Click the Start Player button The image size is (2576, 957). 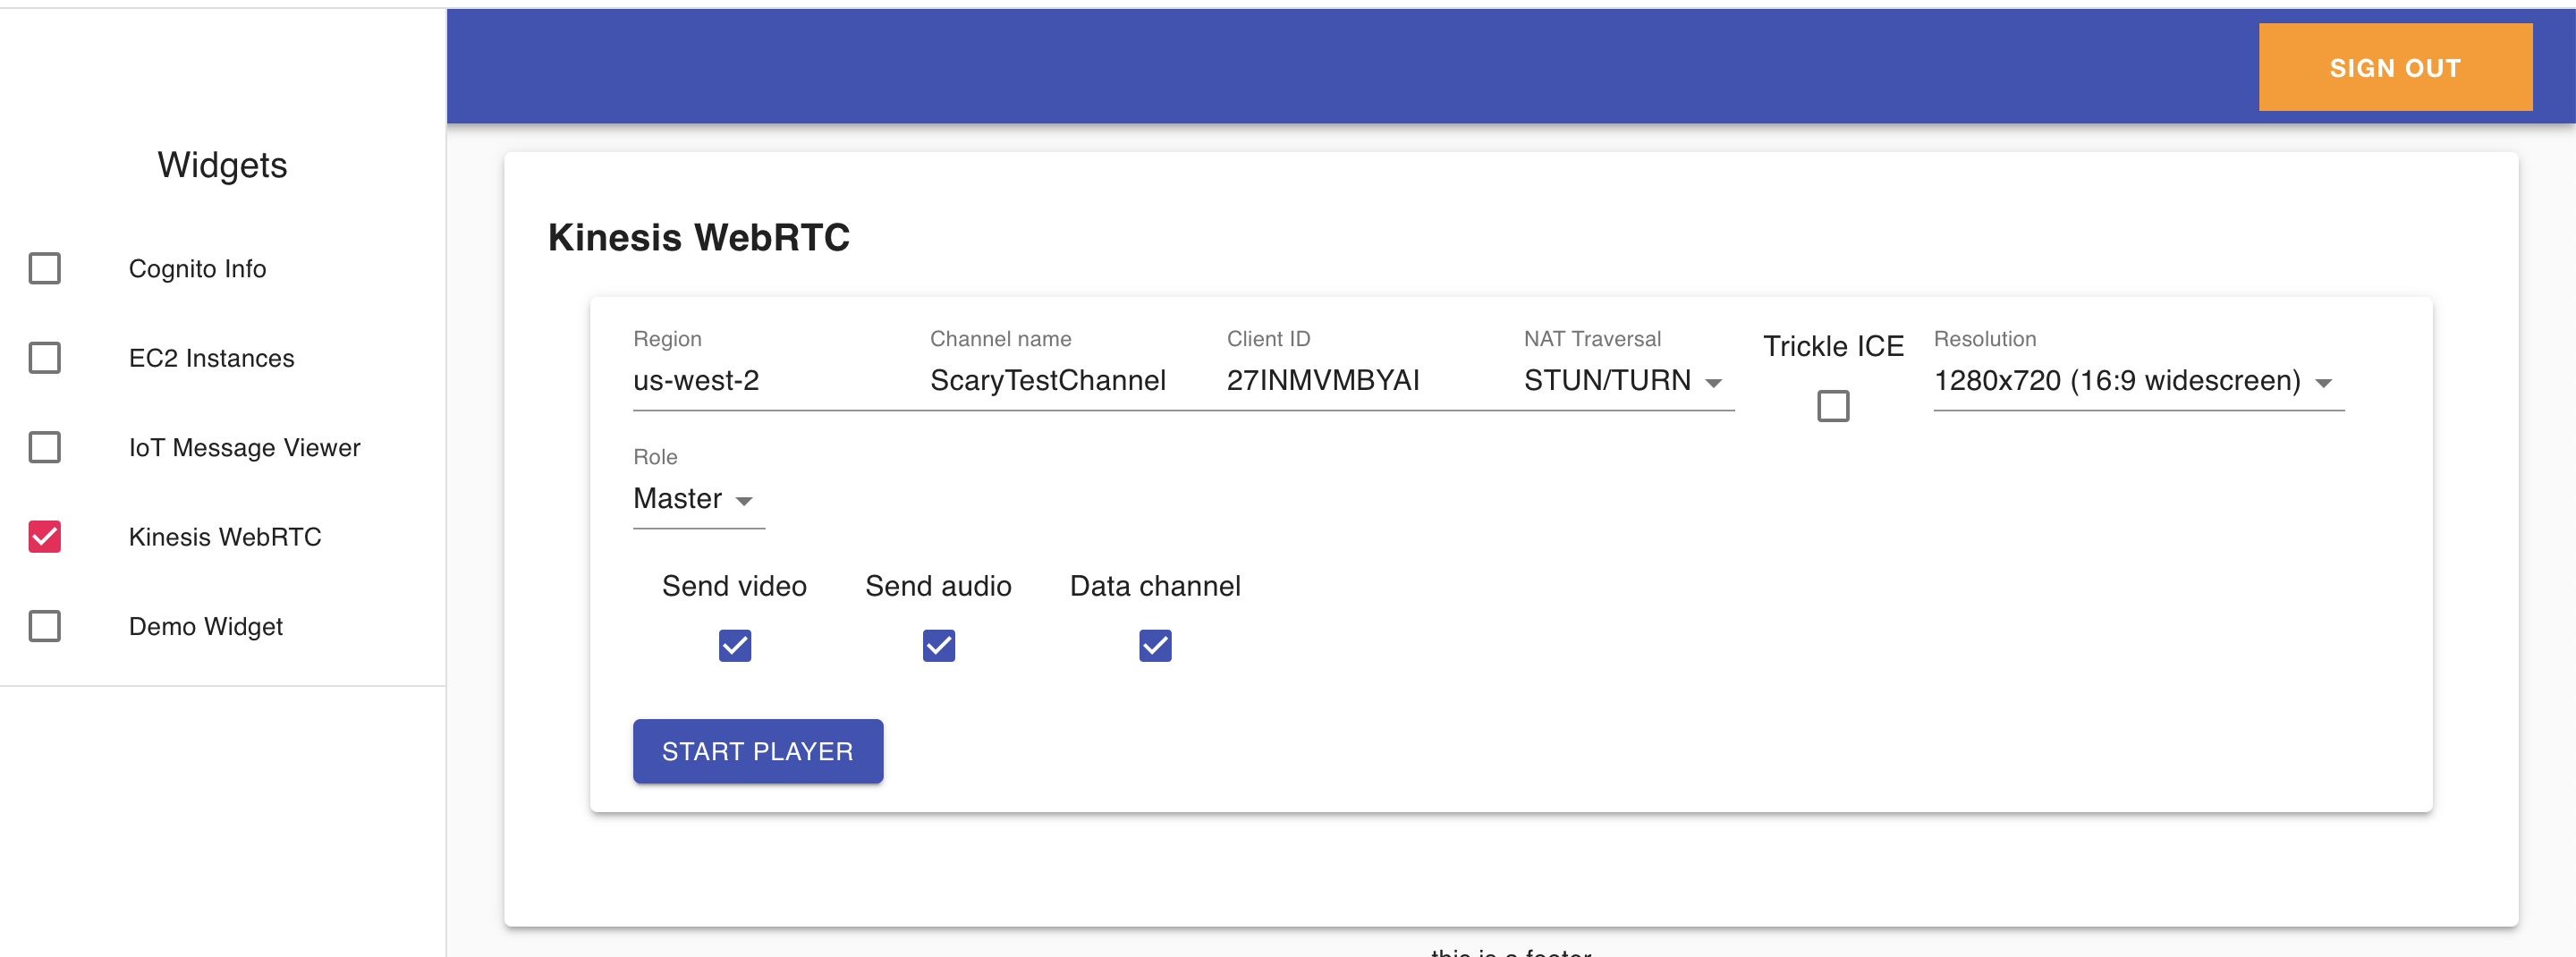758,751
